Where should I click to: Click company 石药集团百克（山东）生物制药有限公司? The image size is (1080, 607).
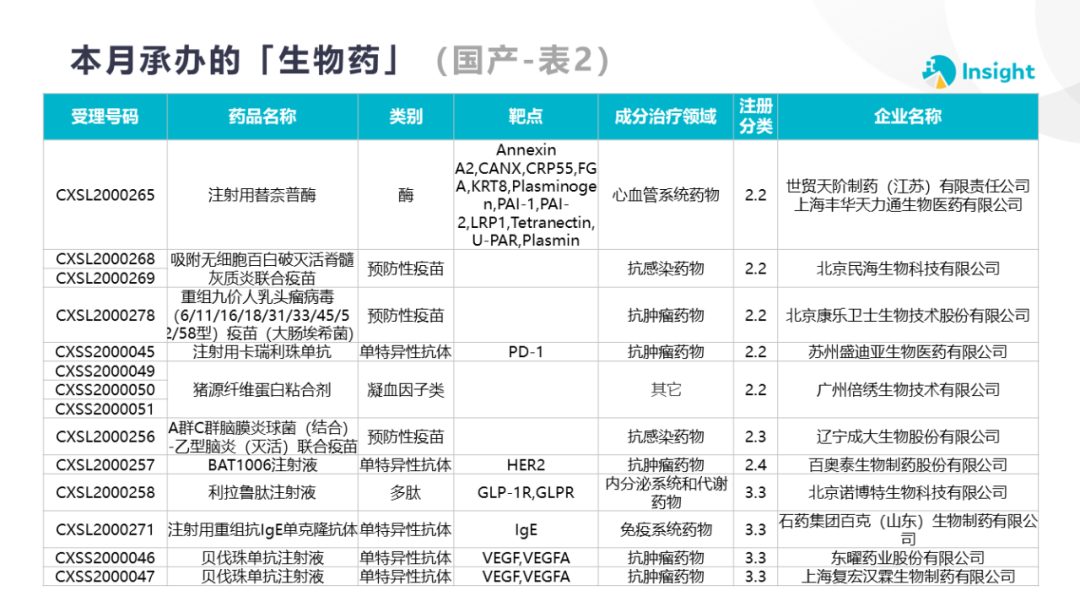(x=908, y=530)
